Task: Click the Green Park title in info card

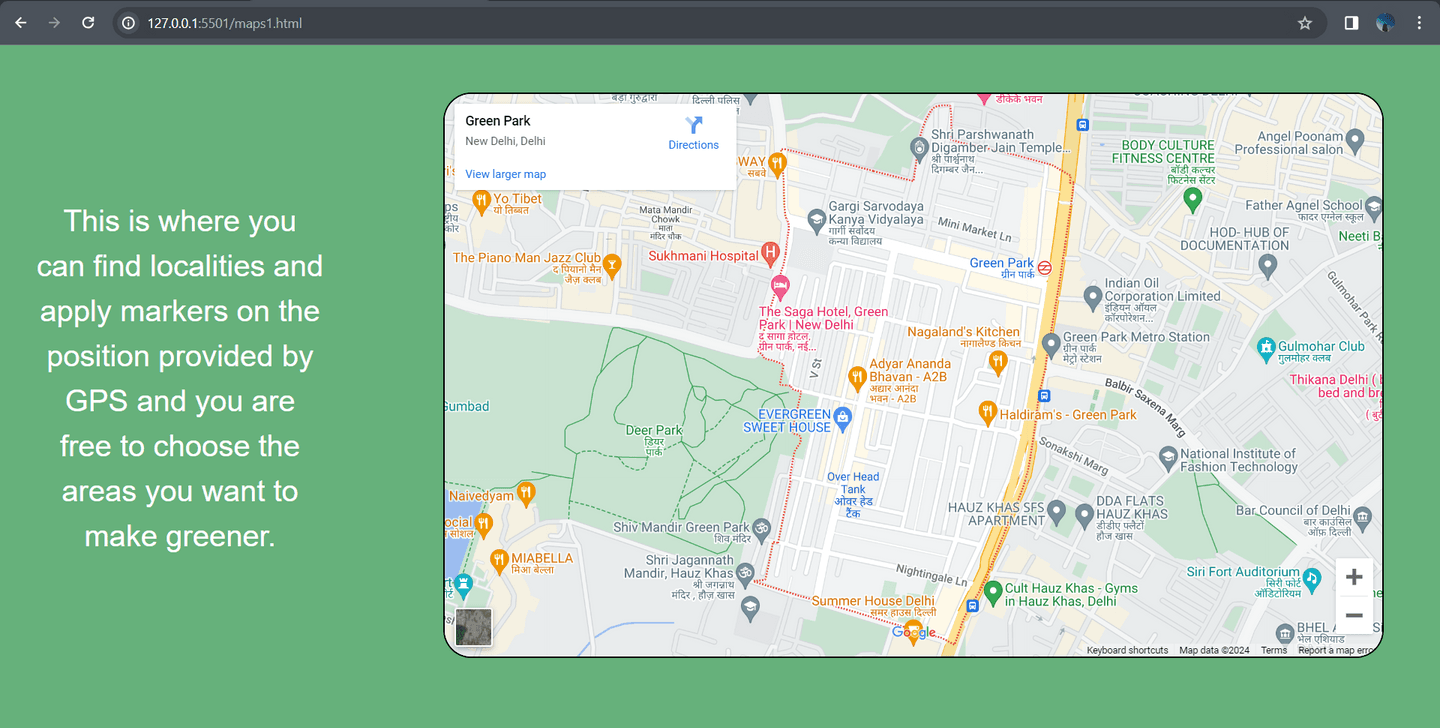Action: pyautogui.click(x=498, y=121)
